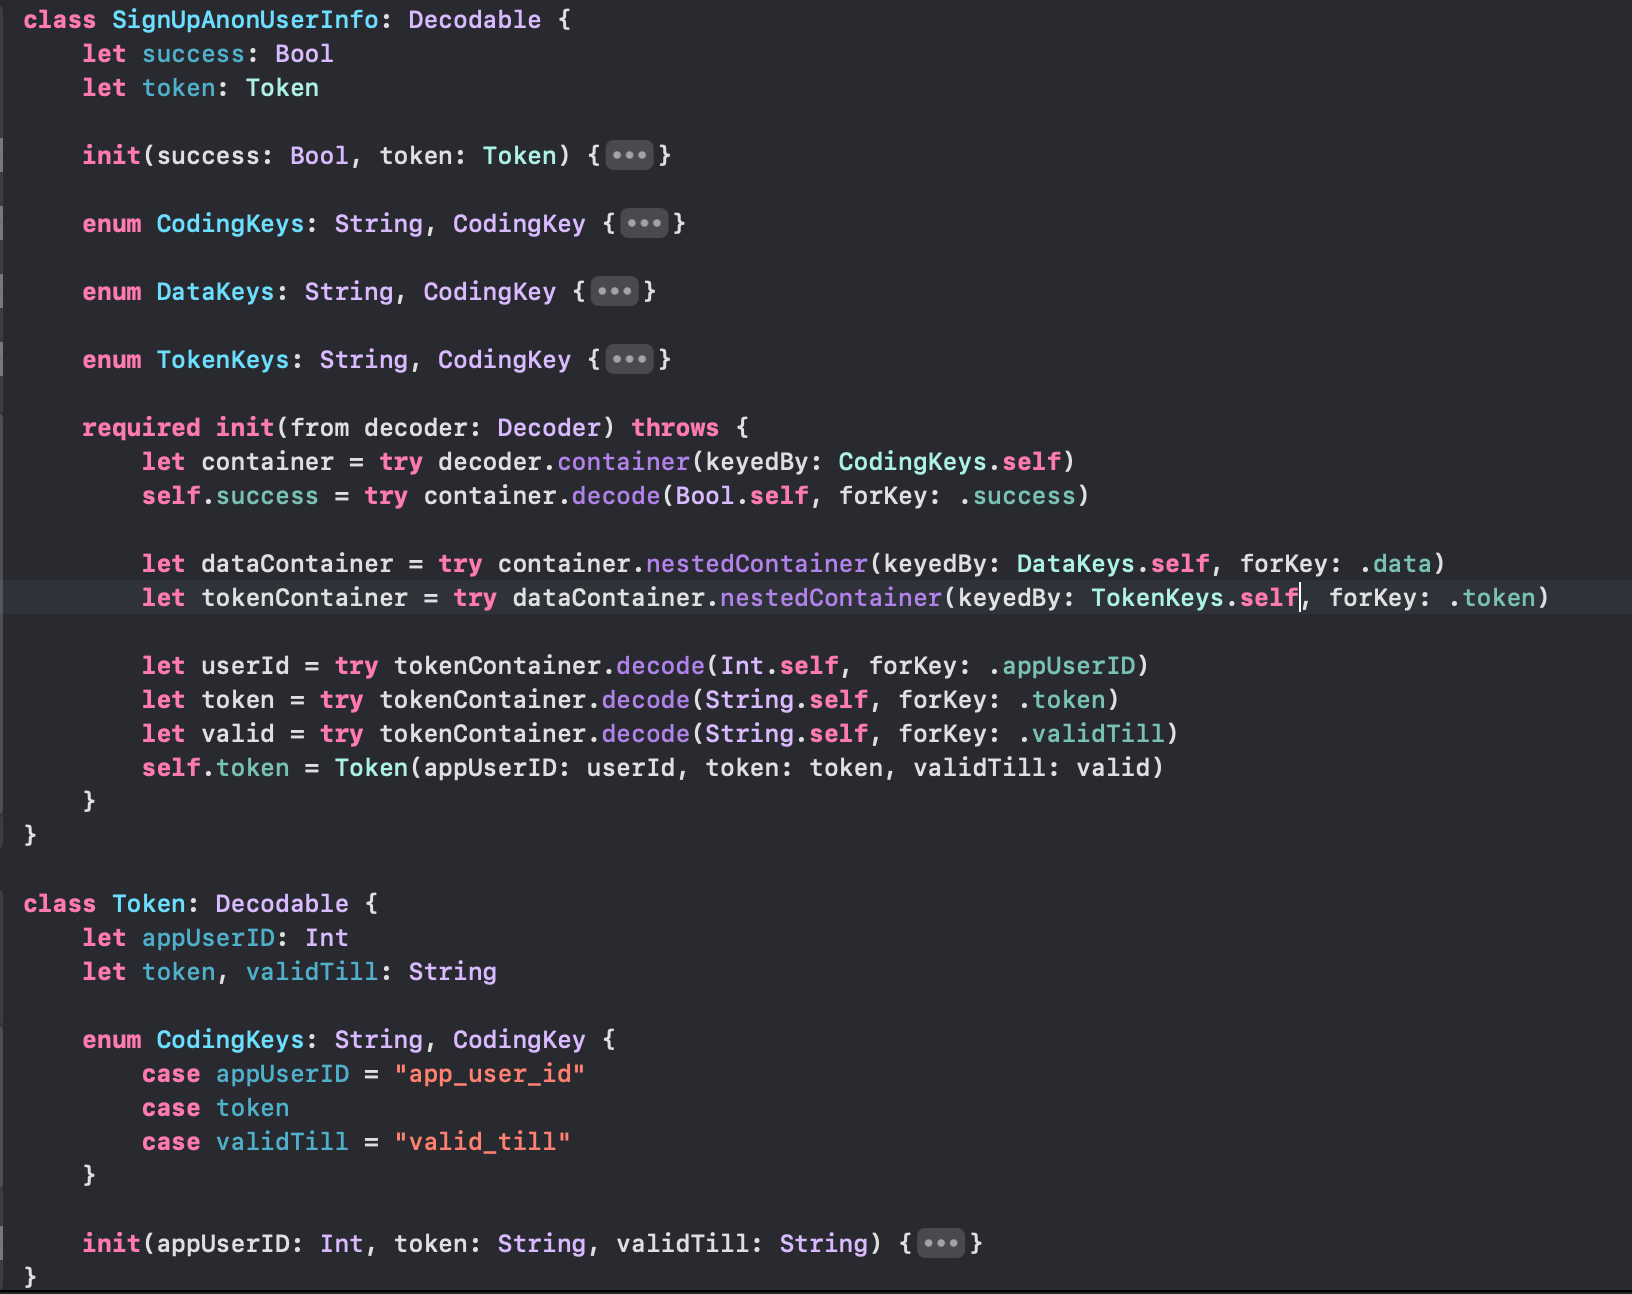Click 'case token' in Token CodingKeys
Image resolution: width=1632 pixels, height=1294 pixels.
[215, 1108]
